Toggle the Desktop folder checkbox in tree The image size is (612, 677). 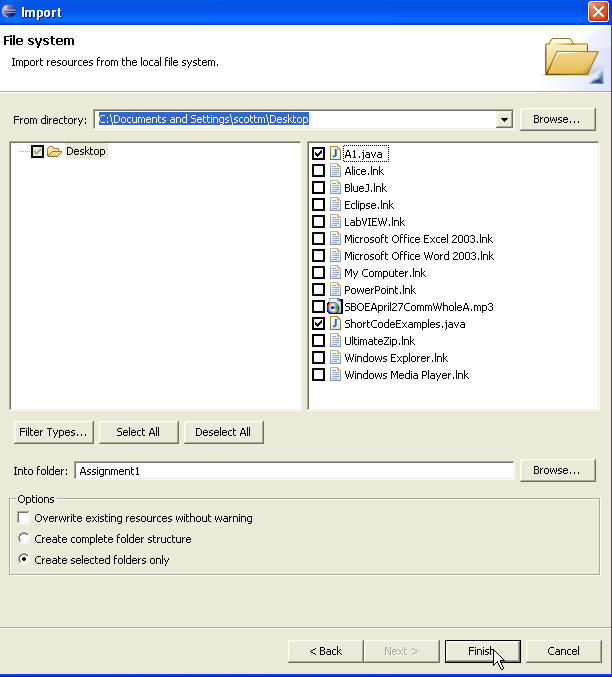(x=37, y=152)
